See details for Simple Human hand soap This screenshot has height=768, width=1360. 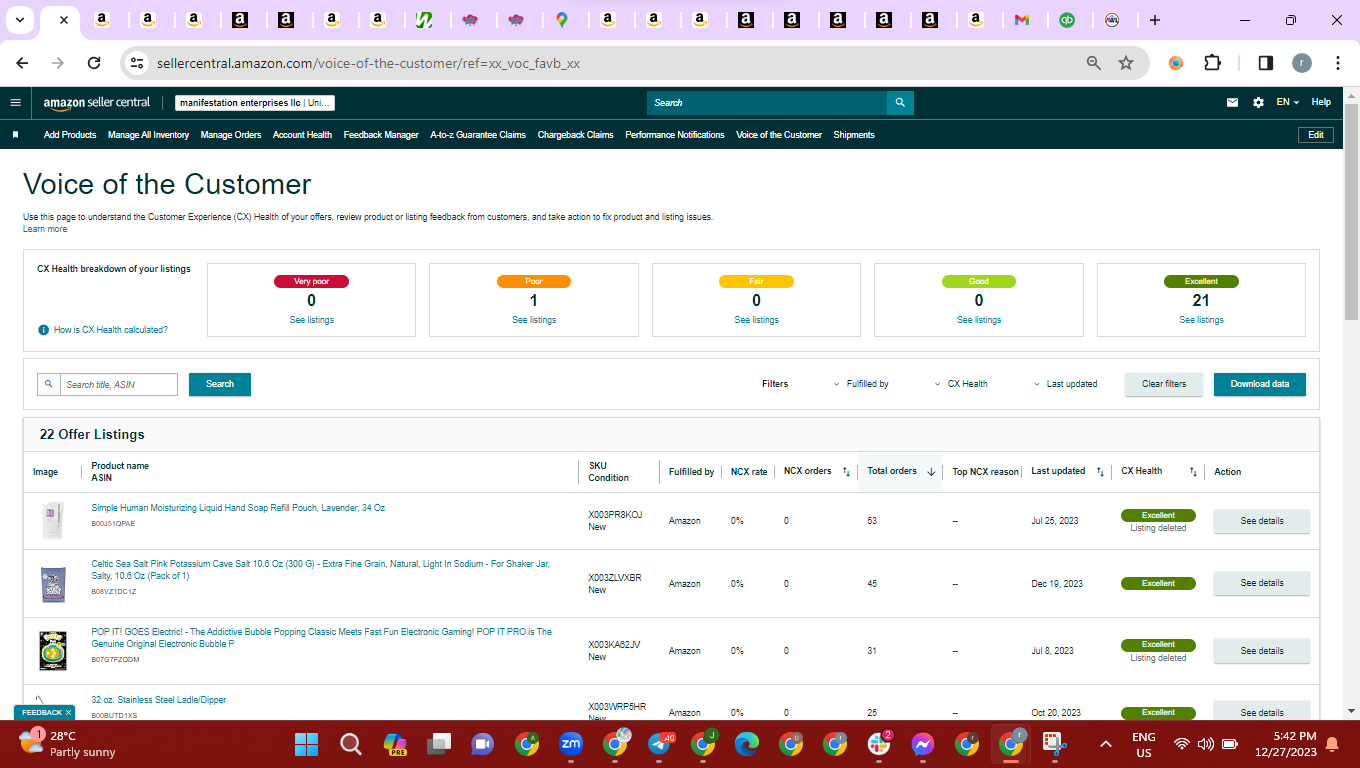[1261, 521]
